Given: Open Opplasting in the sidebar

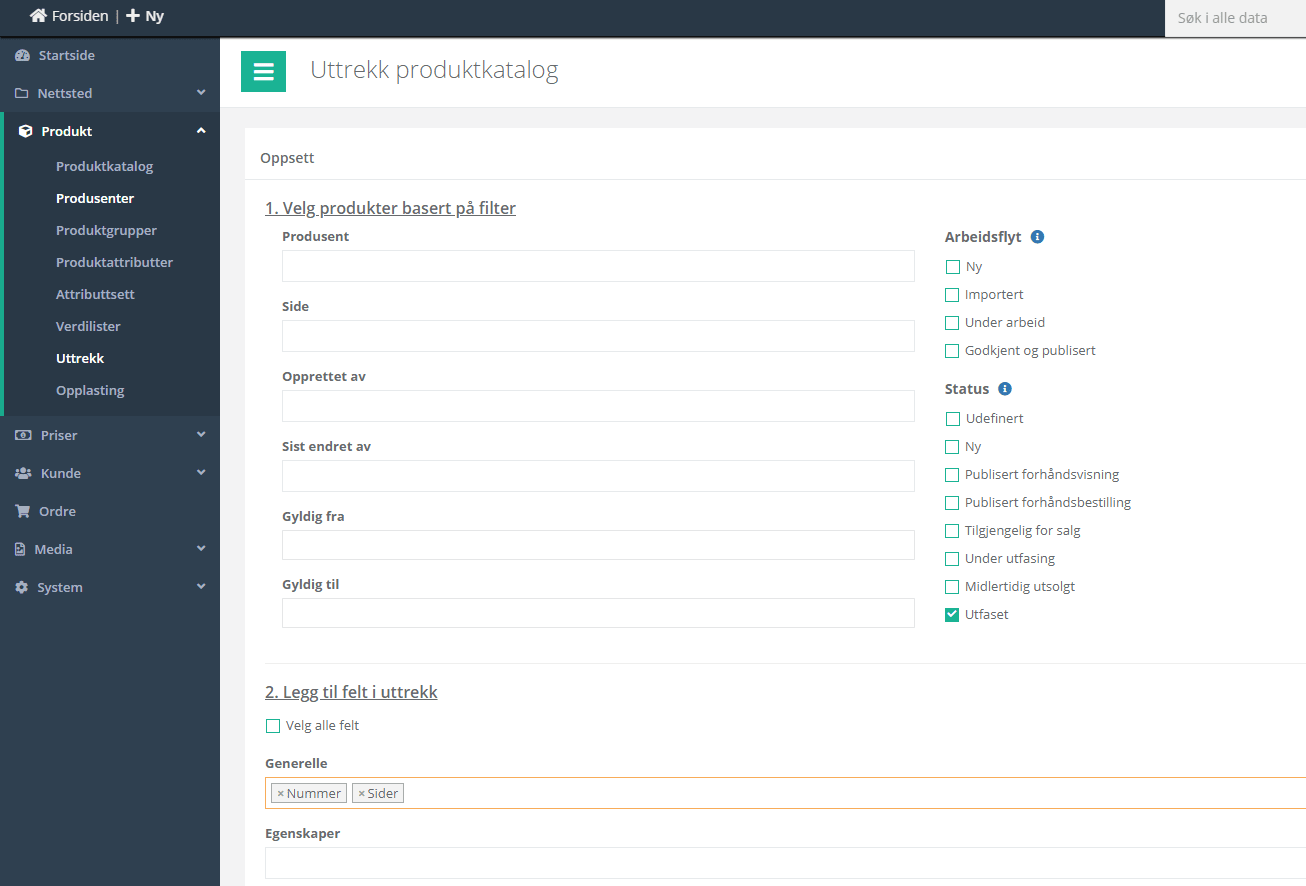Looking at the screenshot, I should coord(90,390).
